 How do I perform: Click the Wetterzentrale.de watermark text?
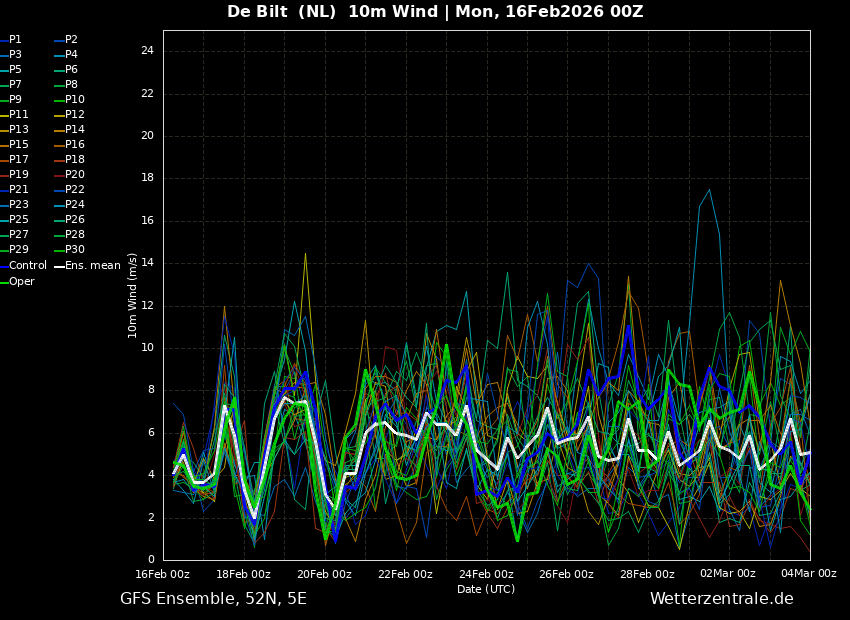(x=721, y=599)
